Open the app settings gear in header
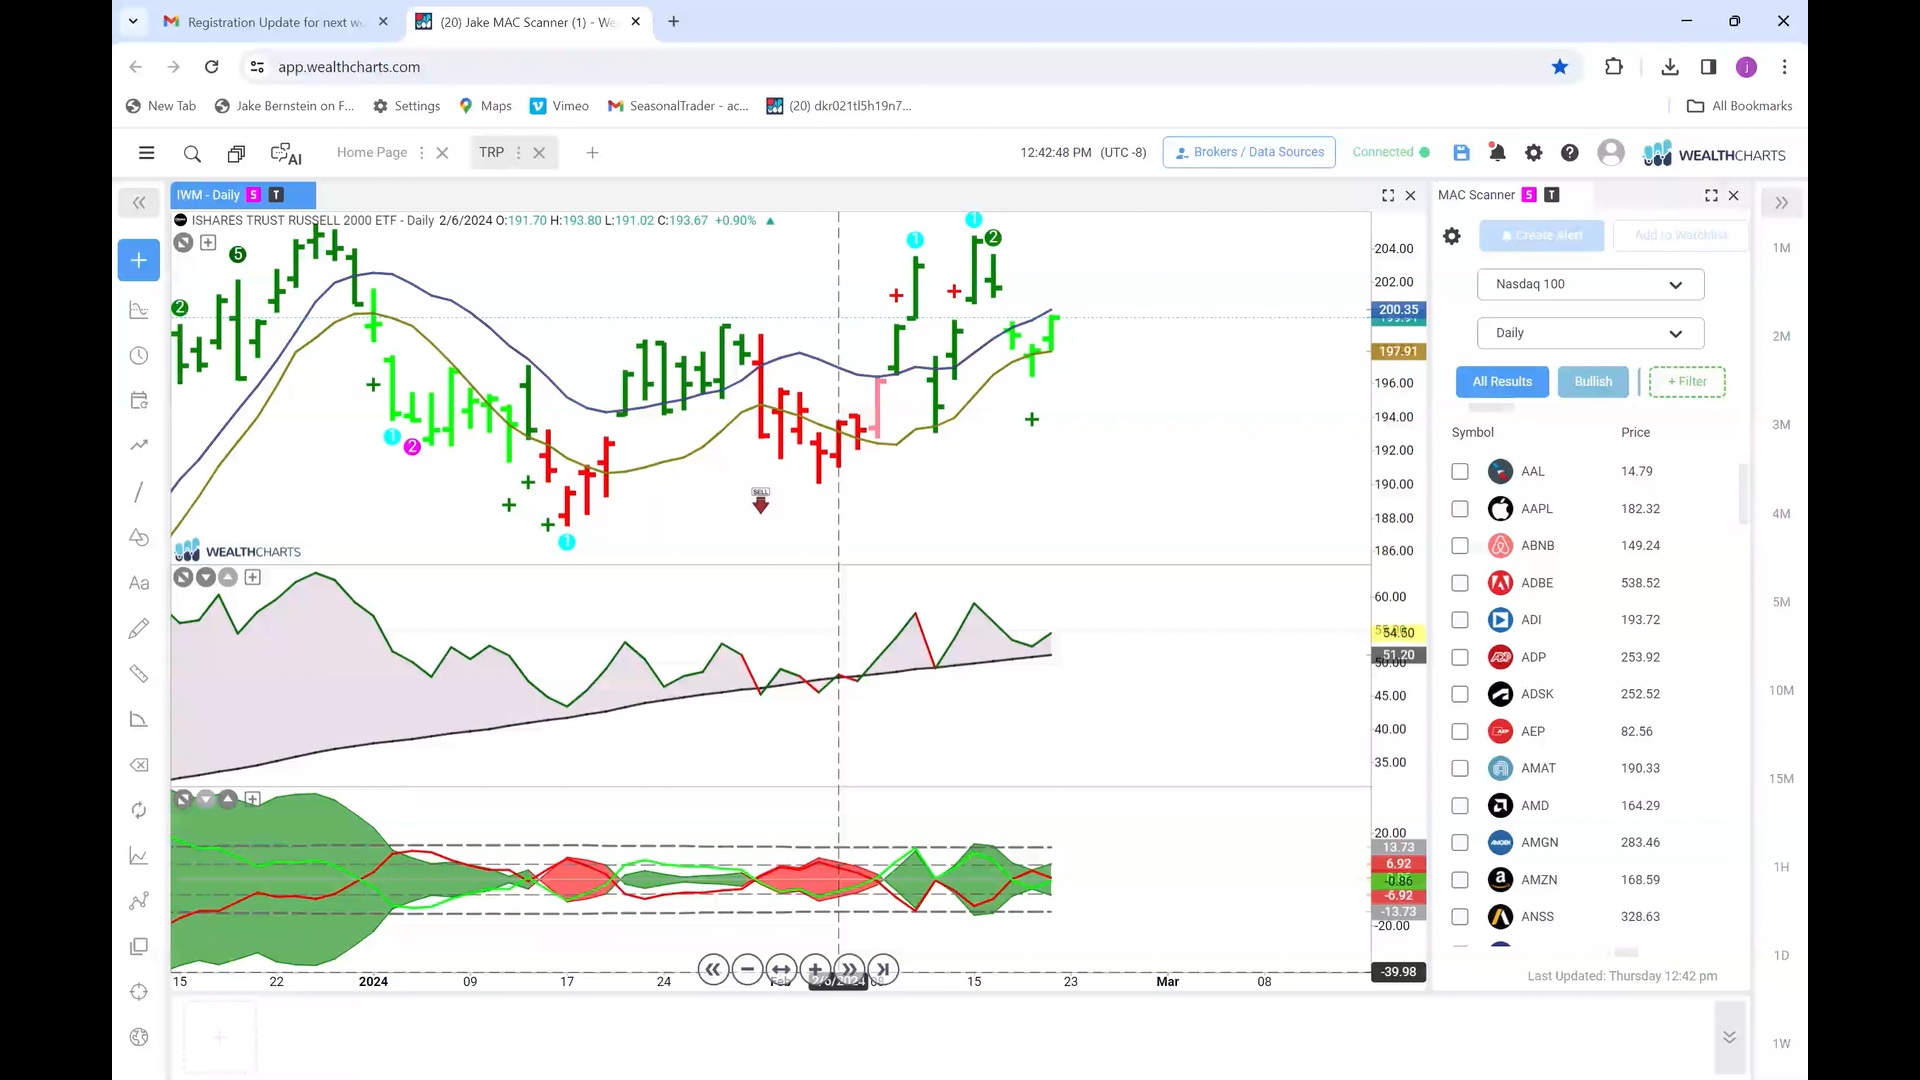 [x=1533, y=152]
